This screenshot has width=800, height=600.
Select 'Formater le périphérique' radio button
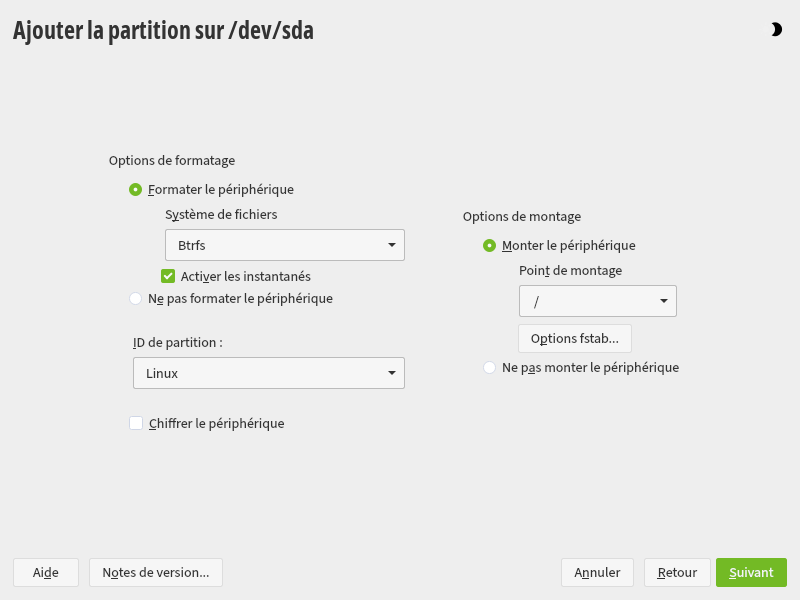point(136,189)
